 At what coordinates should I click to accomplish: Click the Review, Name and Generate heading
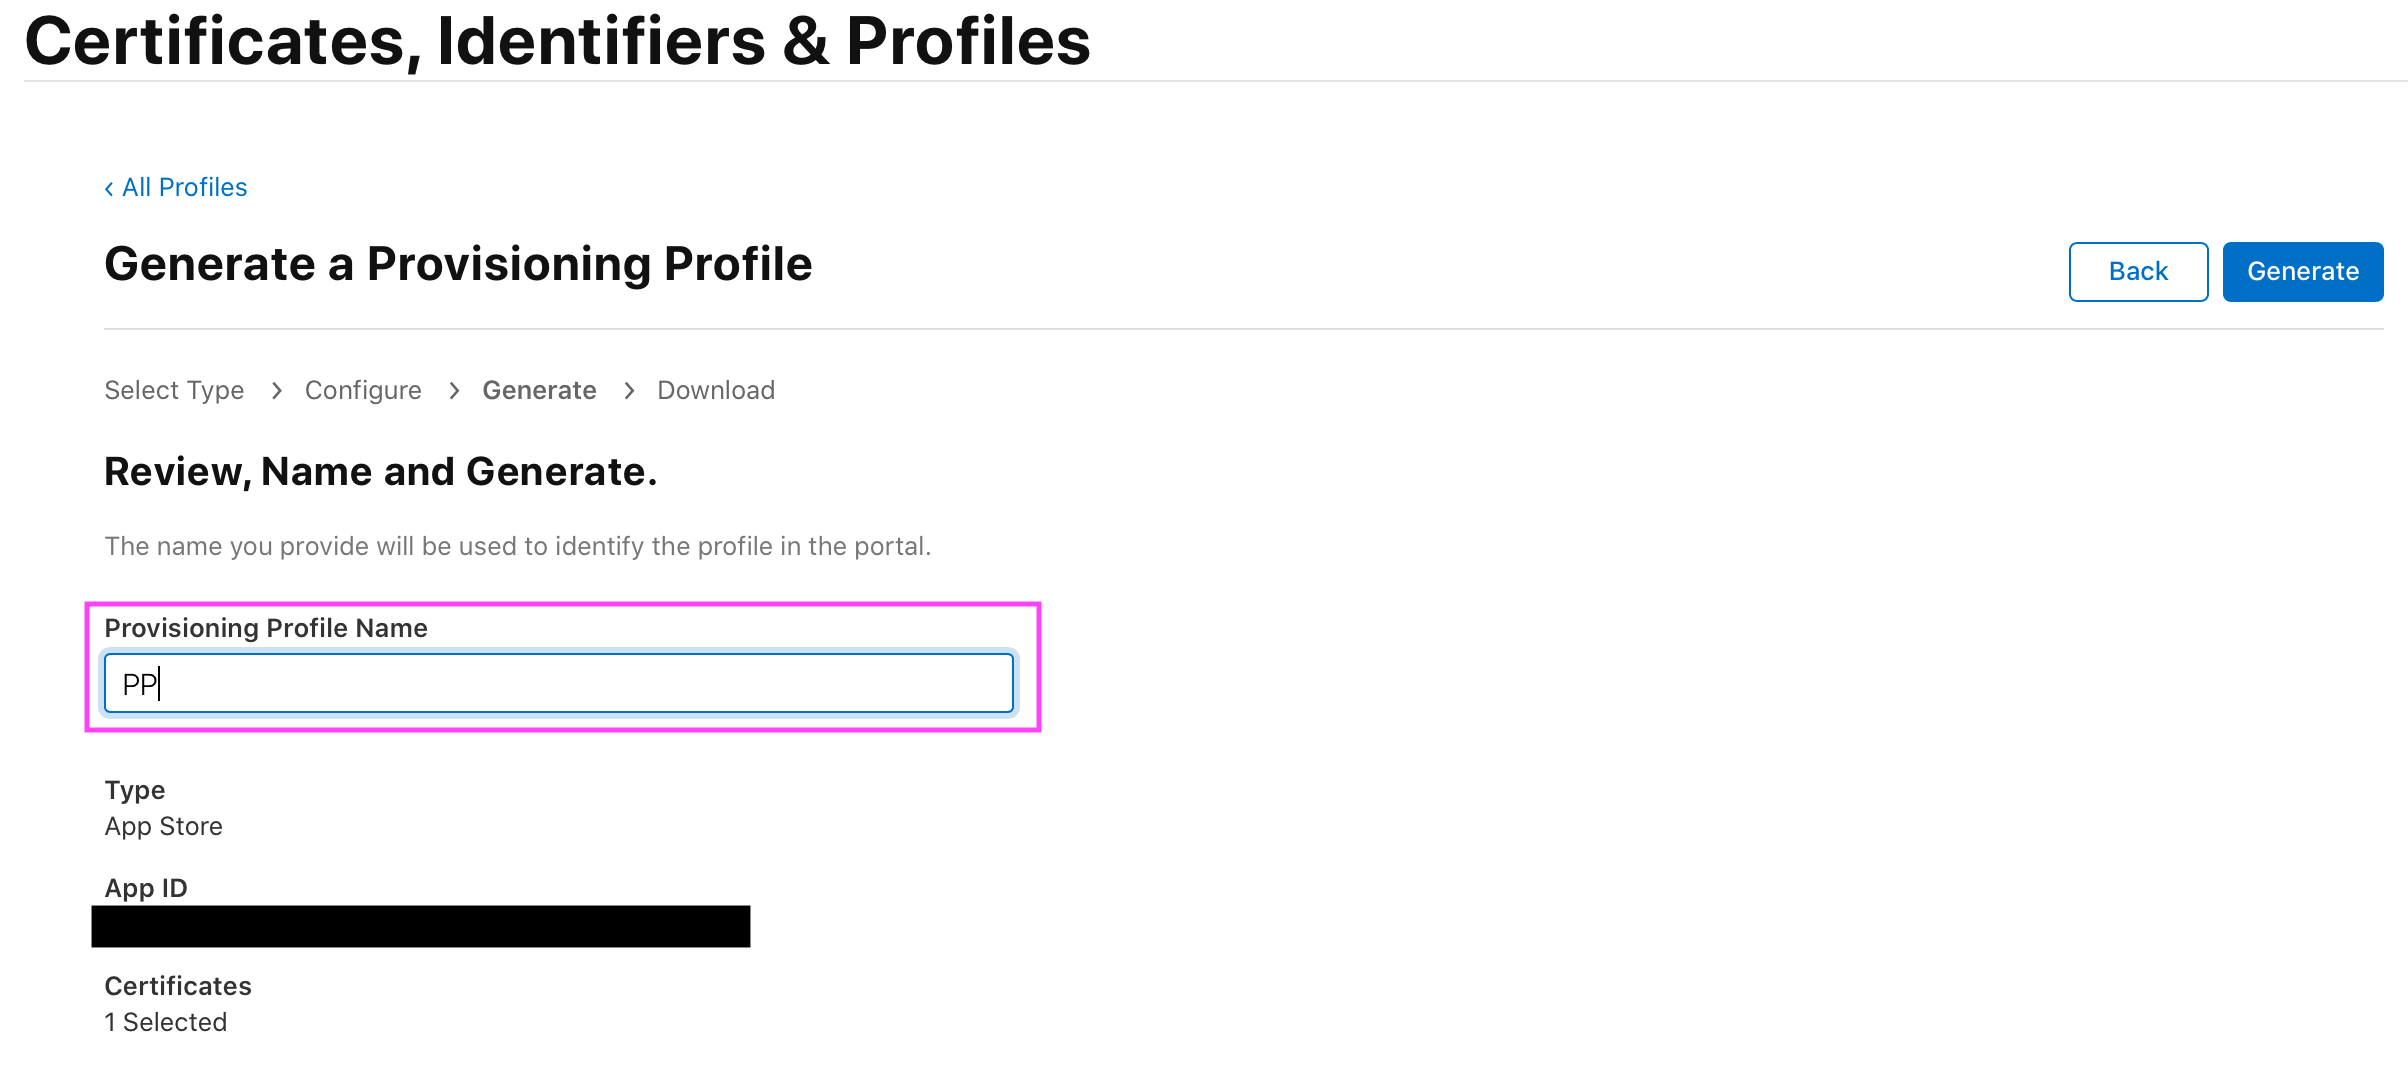(380, 472)
